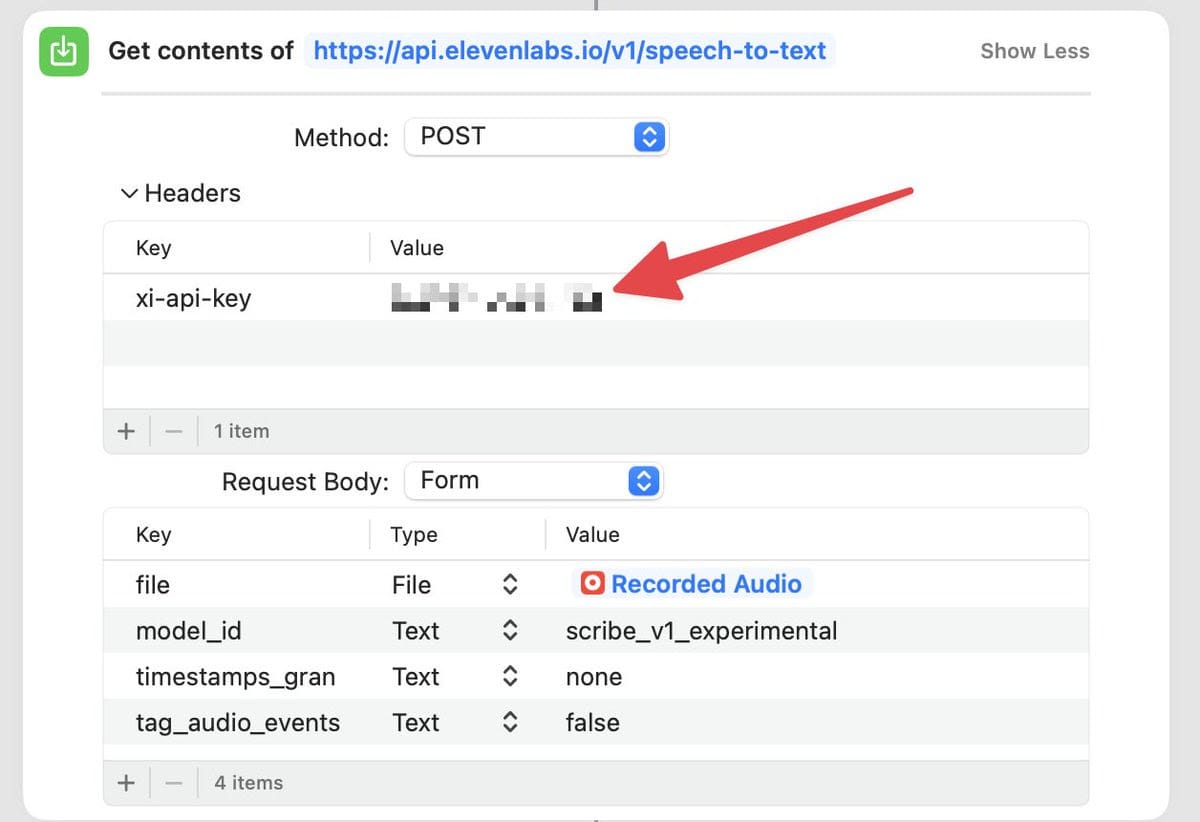Click the 'Method:' label
This screenshot has height=822, width=1200.
341,137
